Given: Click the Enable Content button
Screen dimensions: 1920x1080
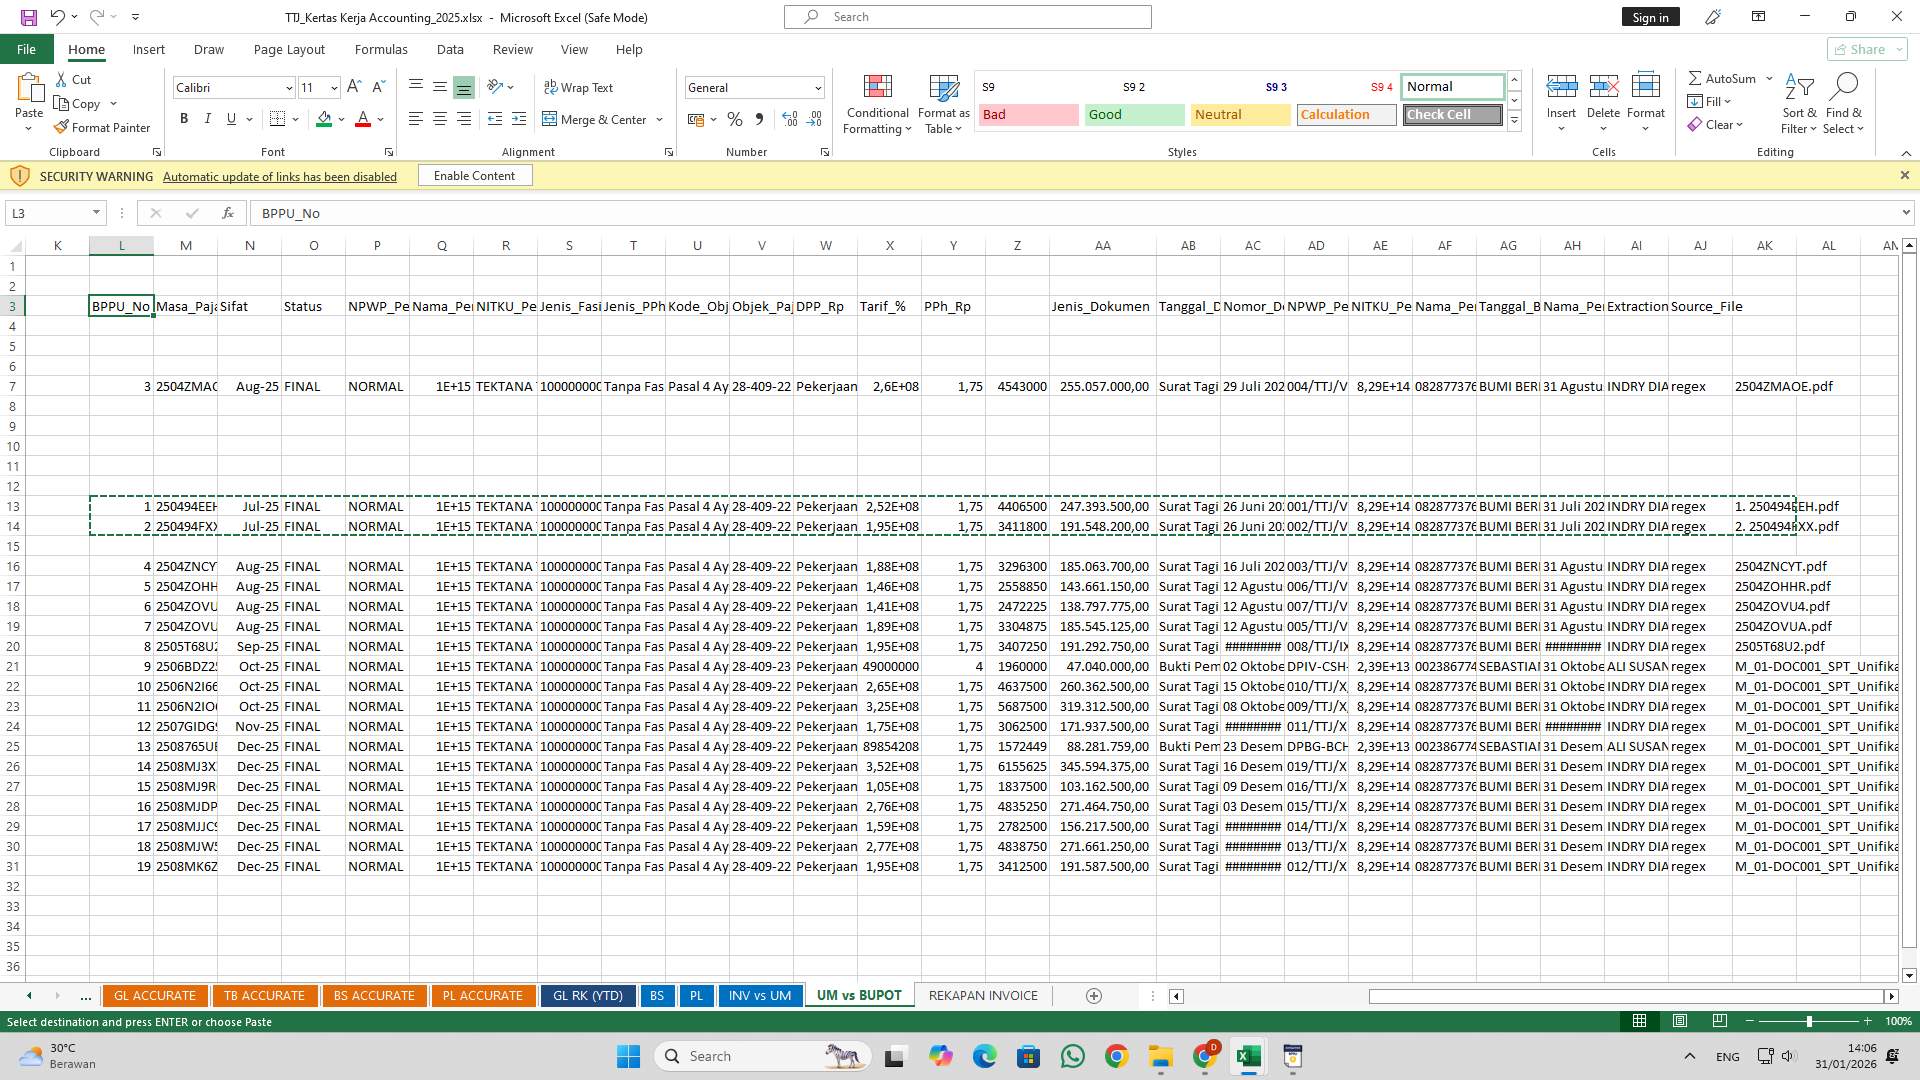Looking at the screenshot, I should [474, 175].
